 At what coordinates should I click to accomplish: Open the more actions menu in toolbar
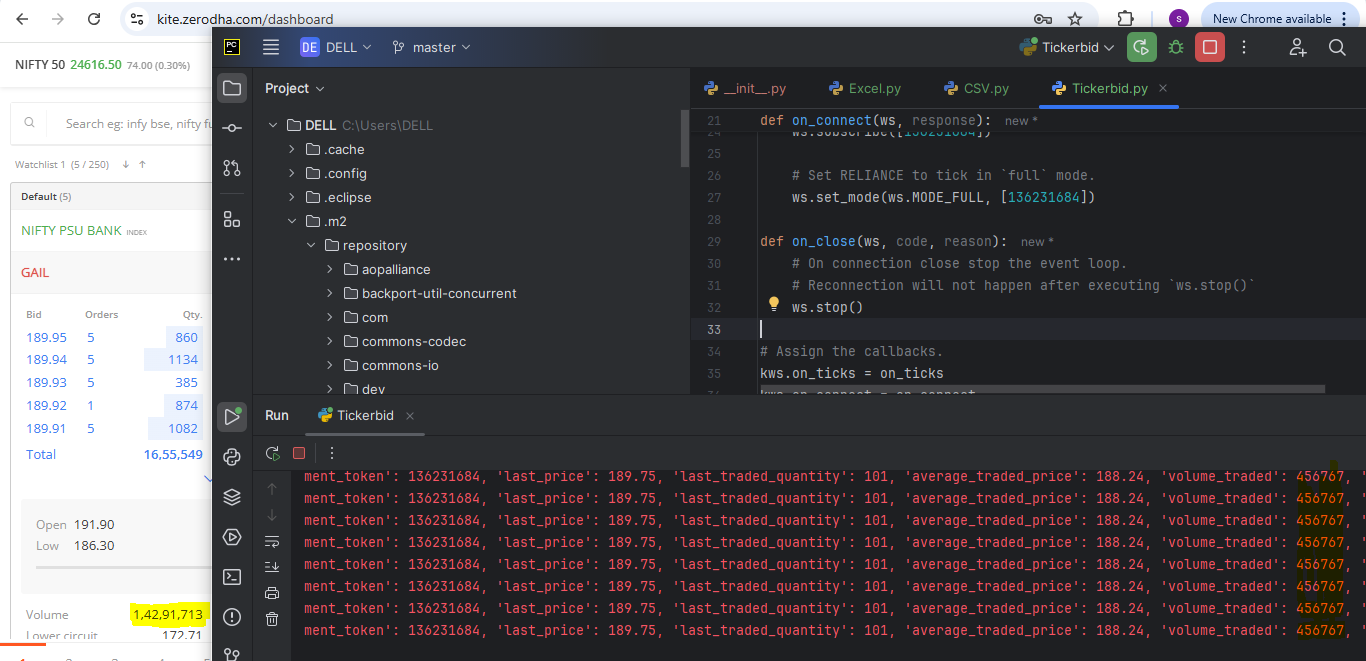[x=1244, y=47]
